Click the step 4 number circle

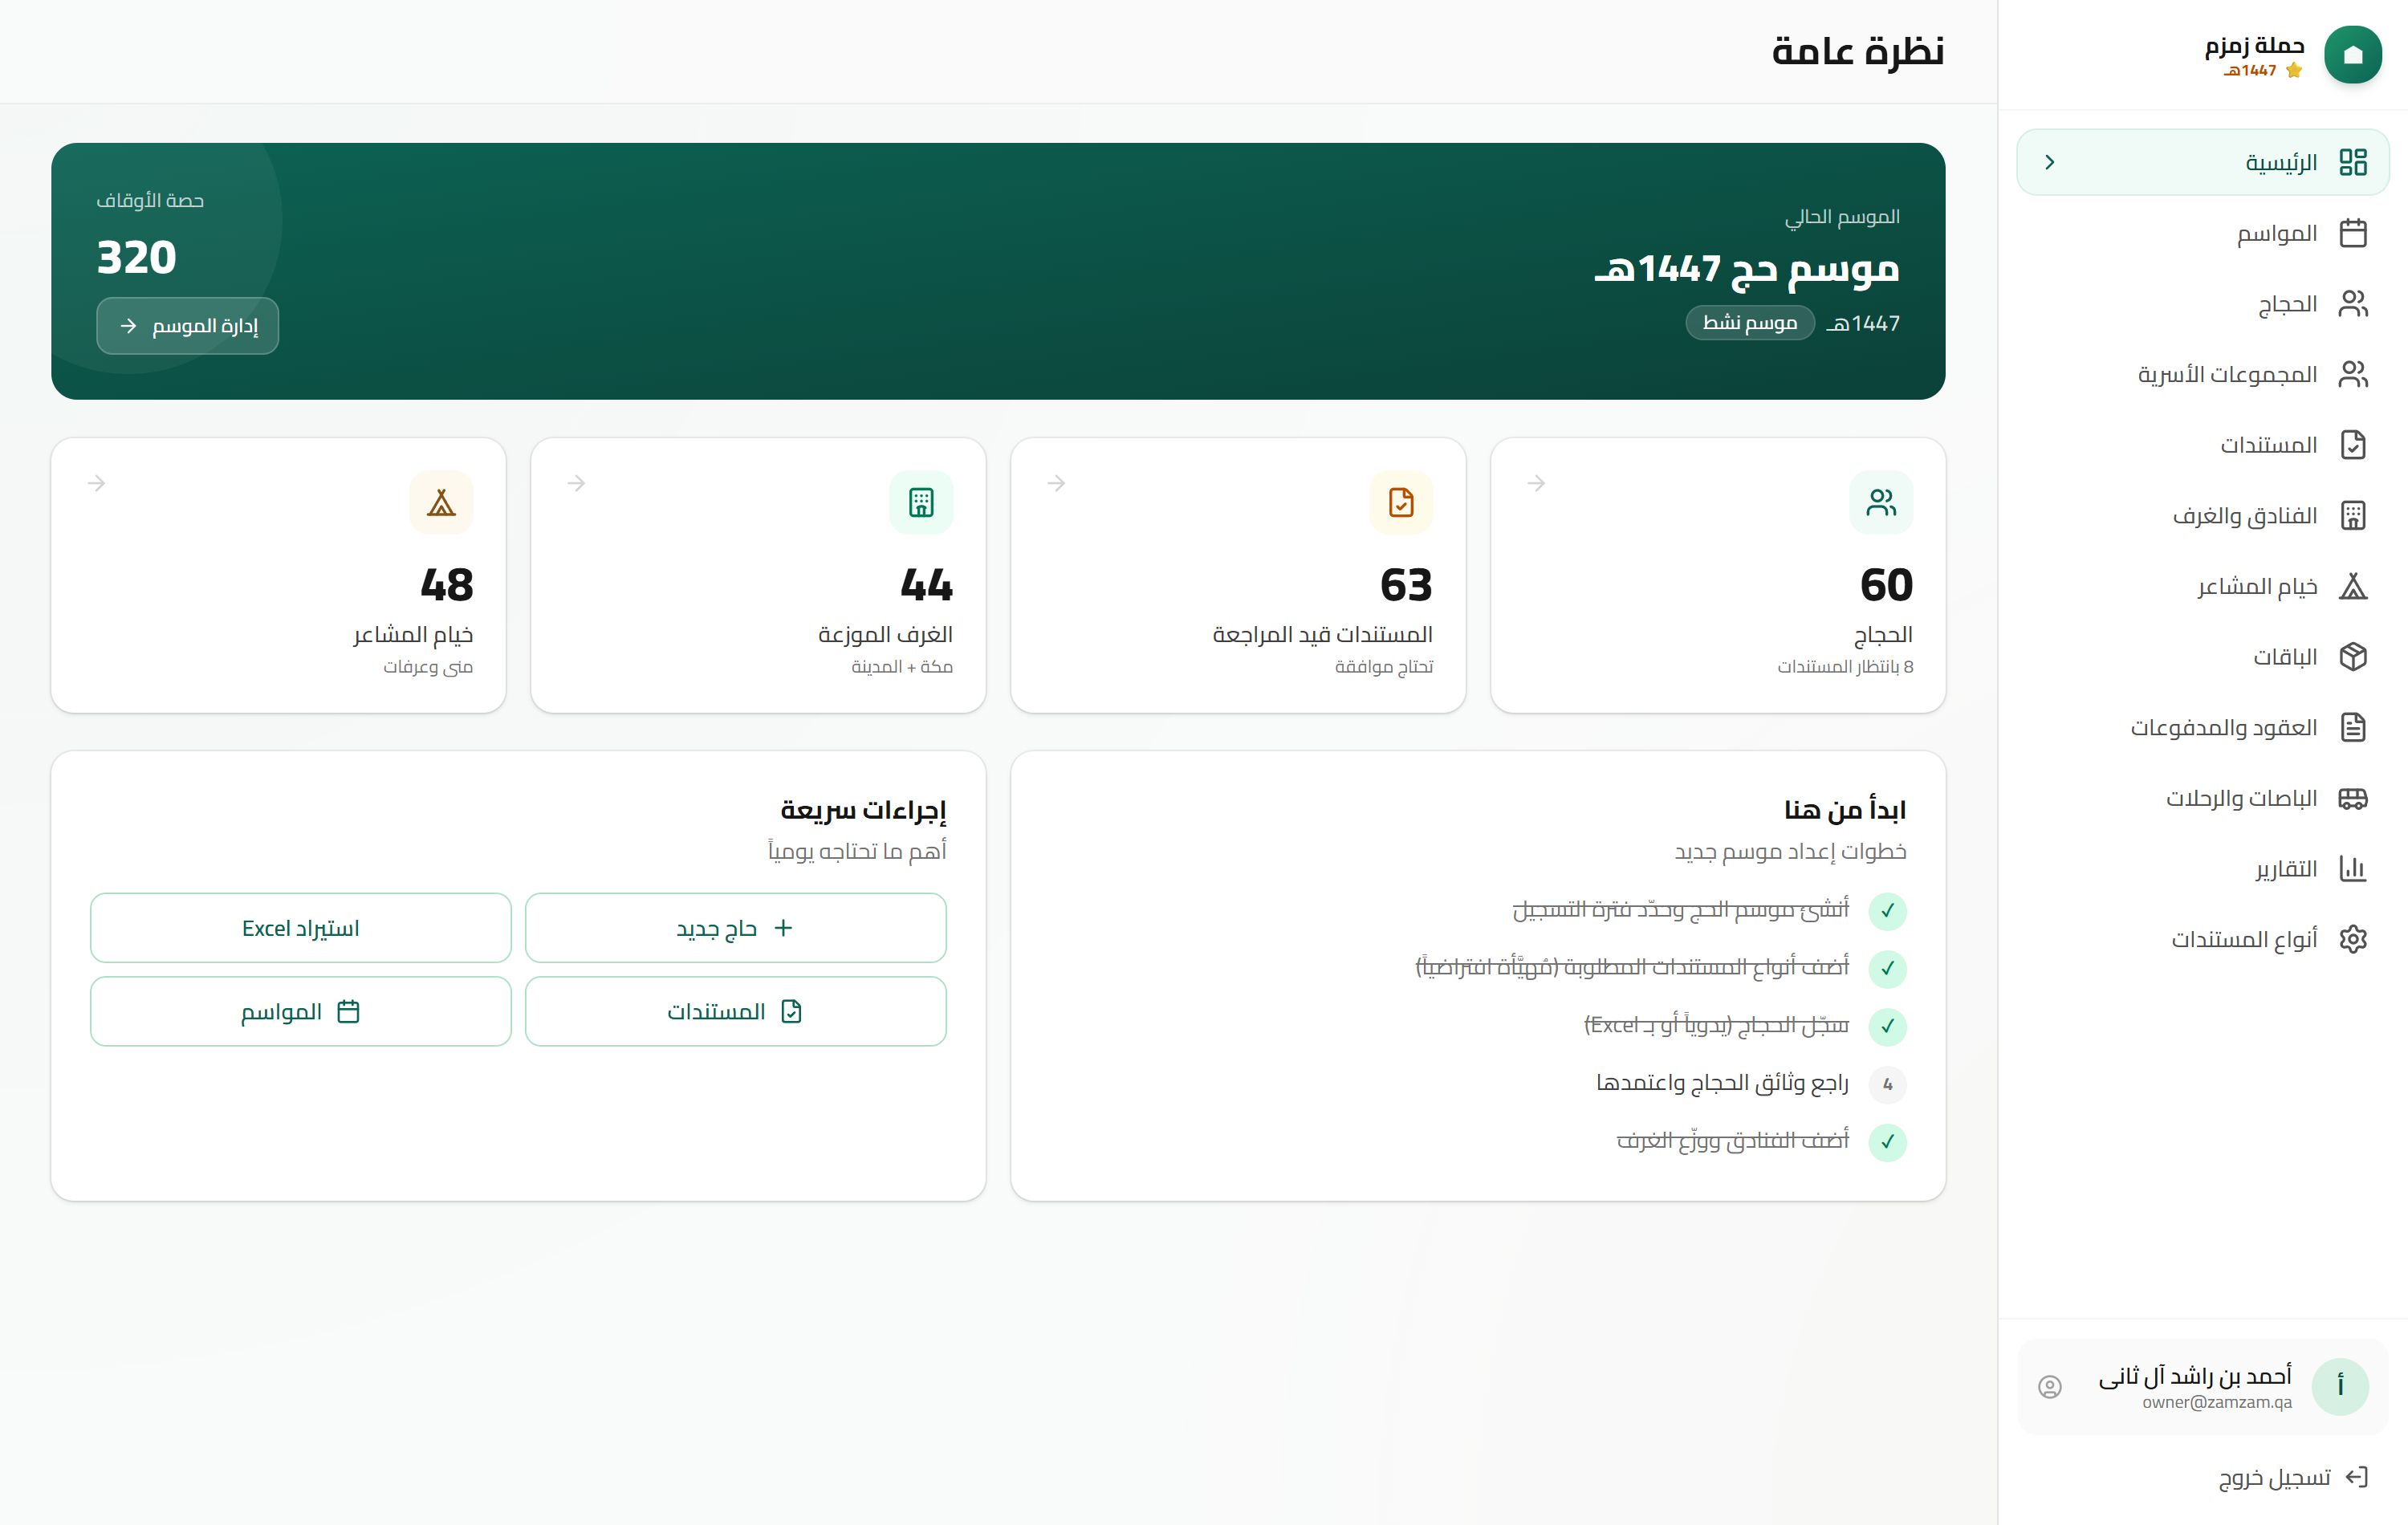point(1887,1084)
